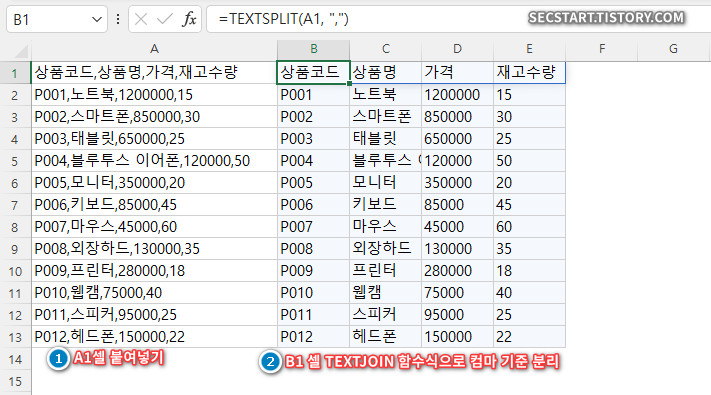Click cell with P012,헤드폰,150000,22

tap(154, 336)
